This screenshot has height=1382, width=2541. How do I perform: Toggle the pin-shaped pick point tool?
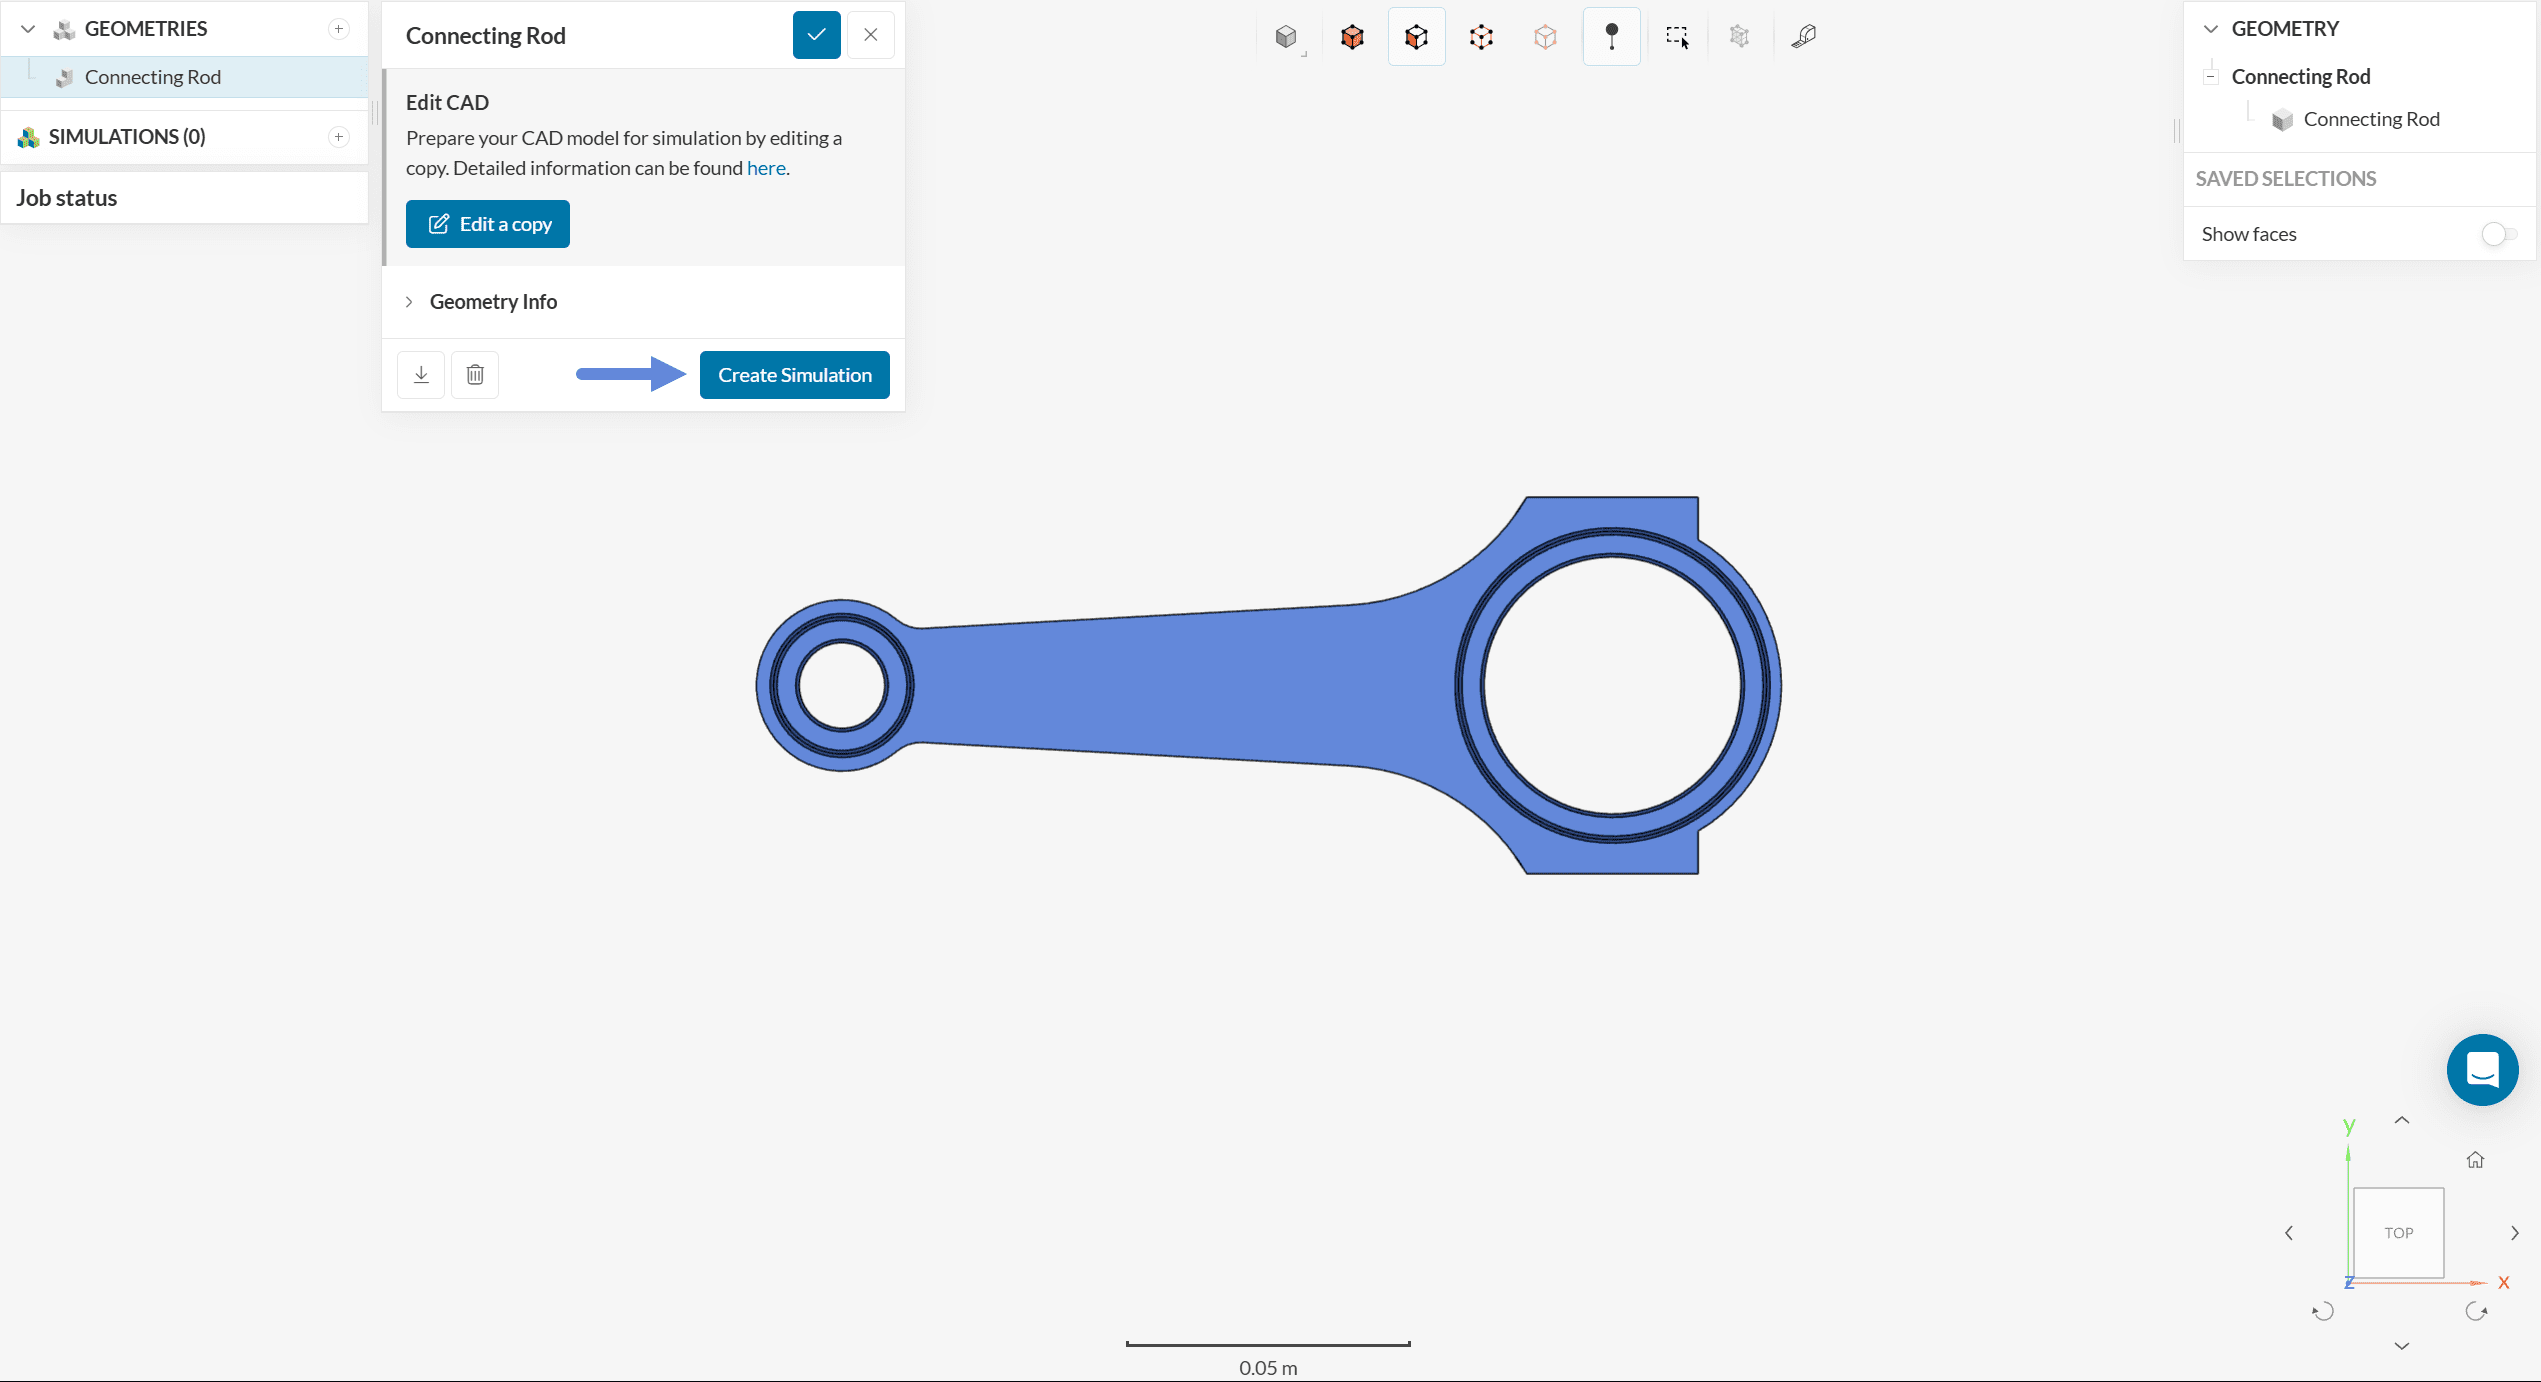(1611, 37)
